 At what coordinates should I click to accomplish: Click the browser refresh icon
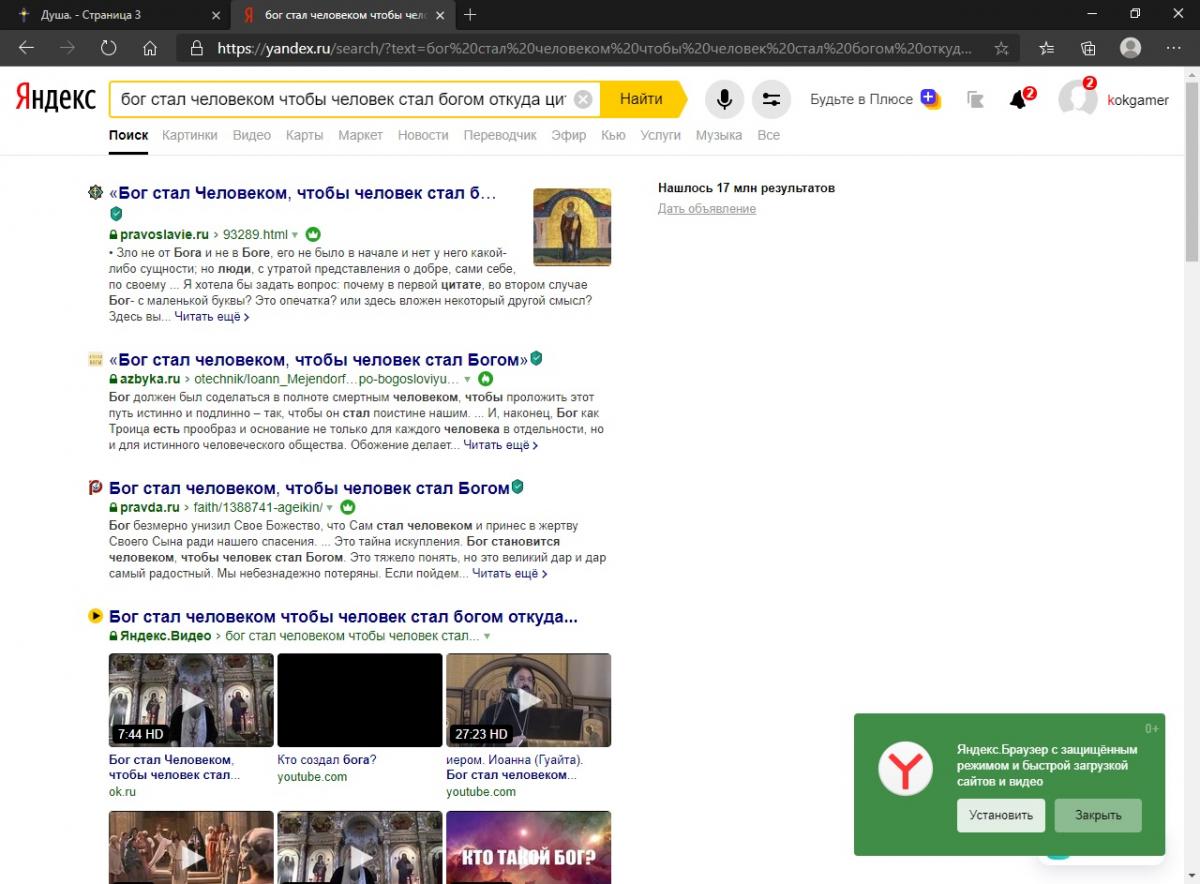pyautogui.click(x=108, y=48)
